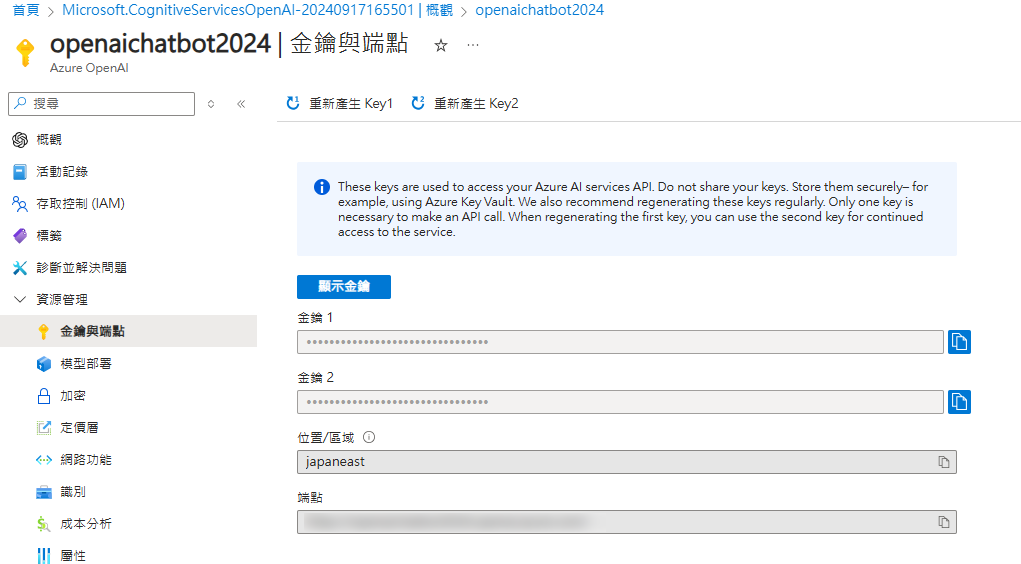
Task: Regenerate Key2 from the toolbar
Action: [x=465, y=104]
